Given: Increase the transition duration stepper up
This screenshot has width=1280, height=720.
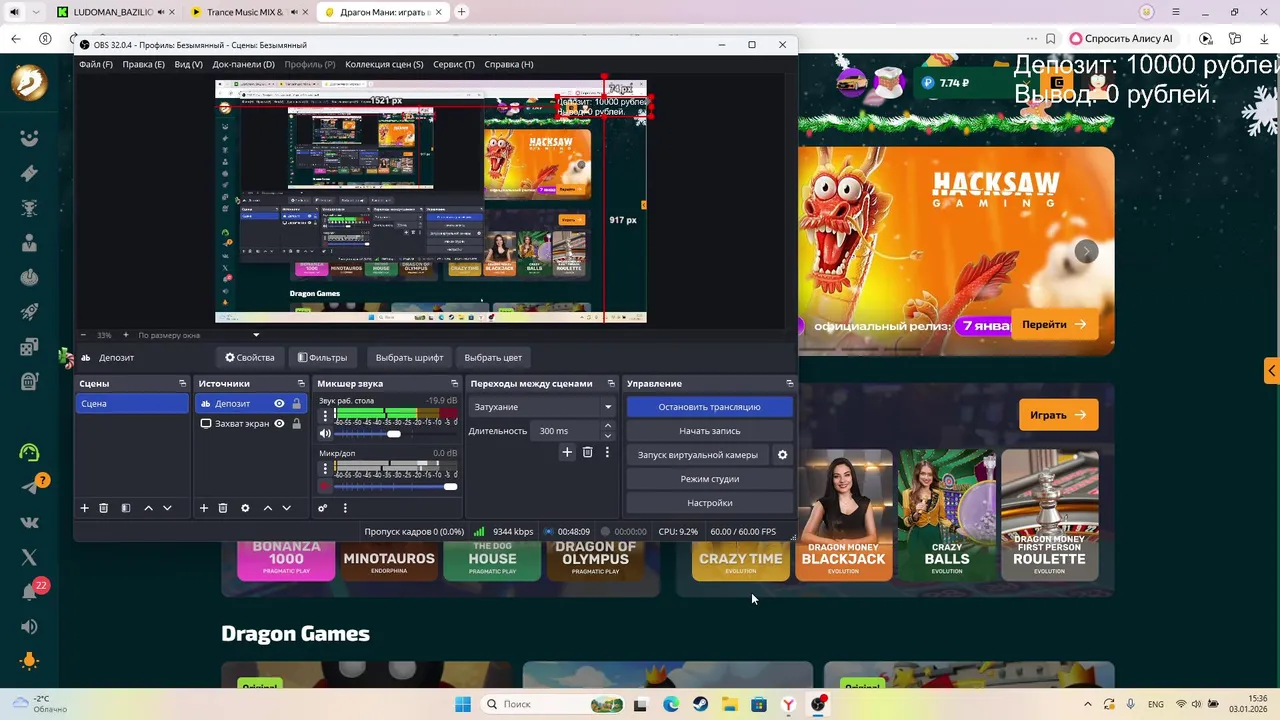Looking at the screenshot, I should pyautogui.click(x=607, y=426).
